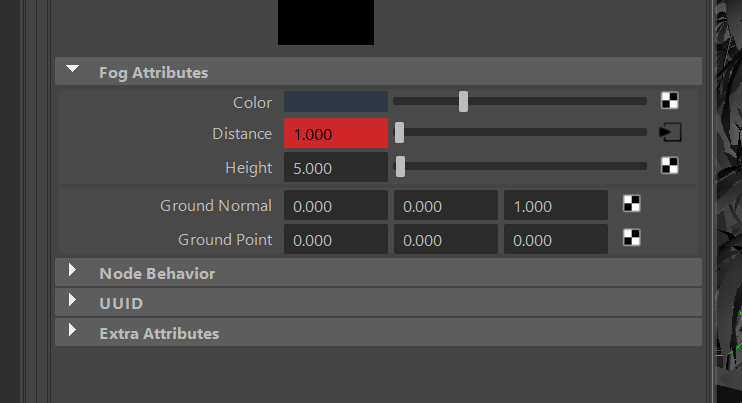Click the Height value field showing 5.000
This screenshot has height=403, width=742.
(336, 167)
